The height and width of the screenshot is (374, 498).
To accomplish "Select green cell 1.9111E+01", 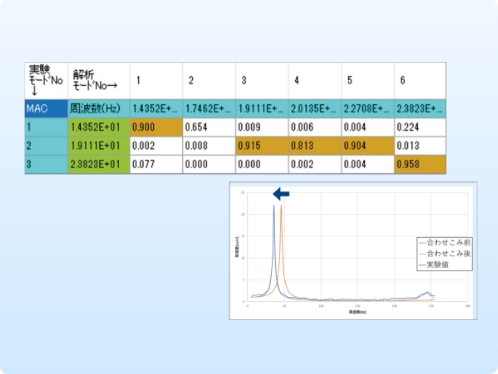I will point(99,146).
